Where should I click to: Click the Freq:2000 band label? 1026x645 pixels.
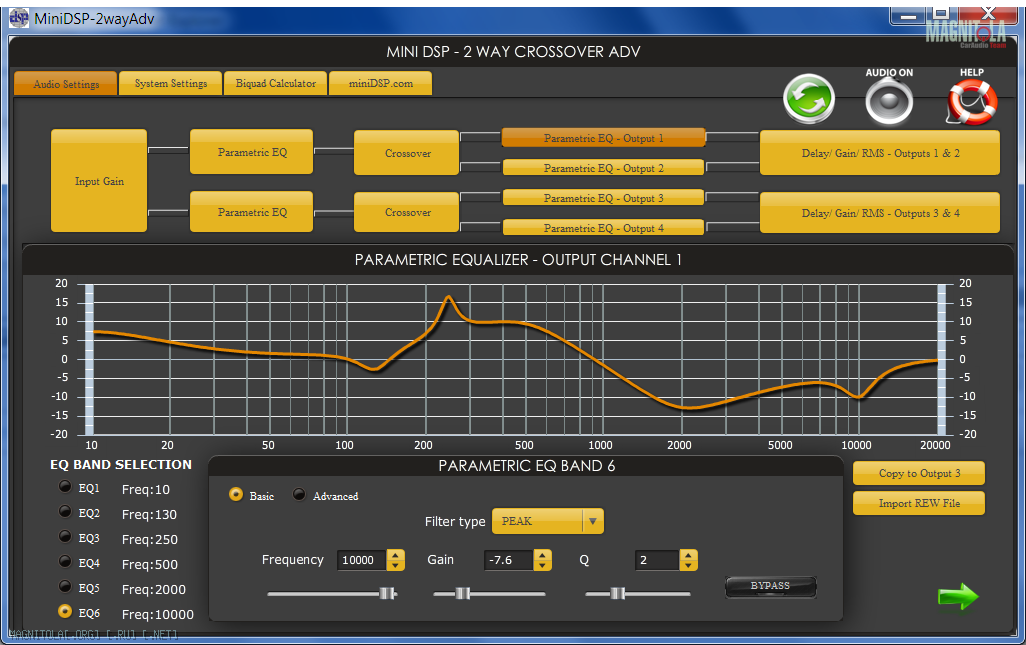[x=154, y=589]
